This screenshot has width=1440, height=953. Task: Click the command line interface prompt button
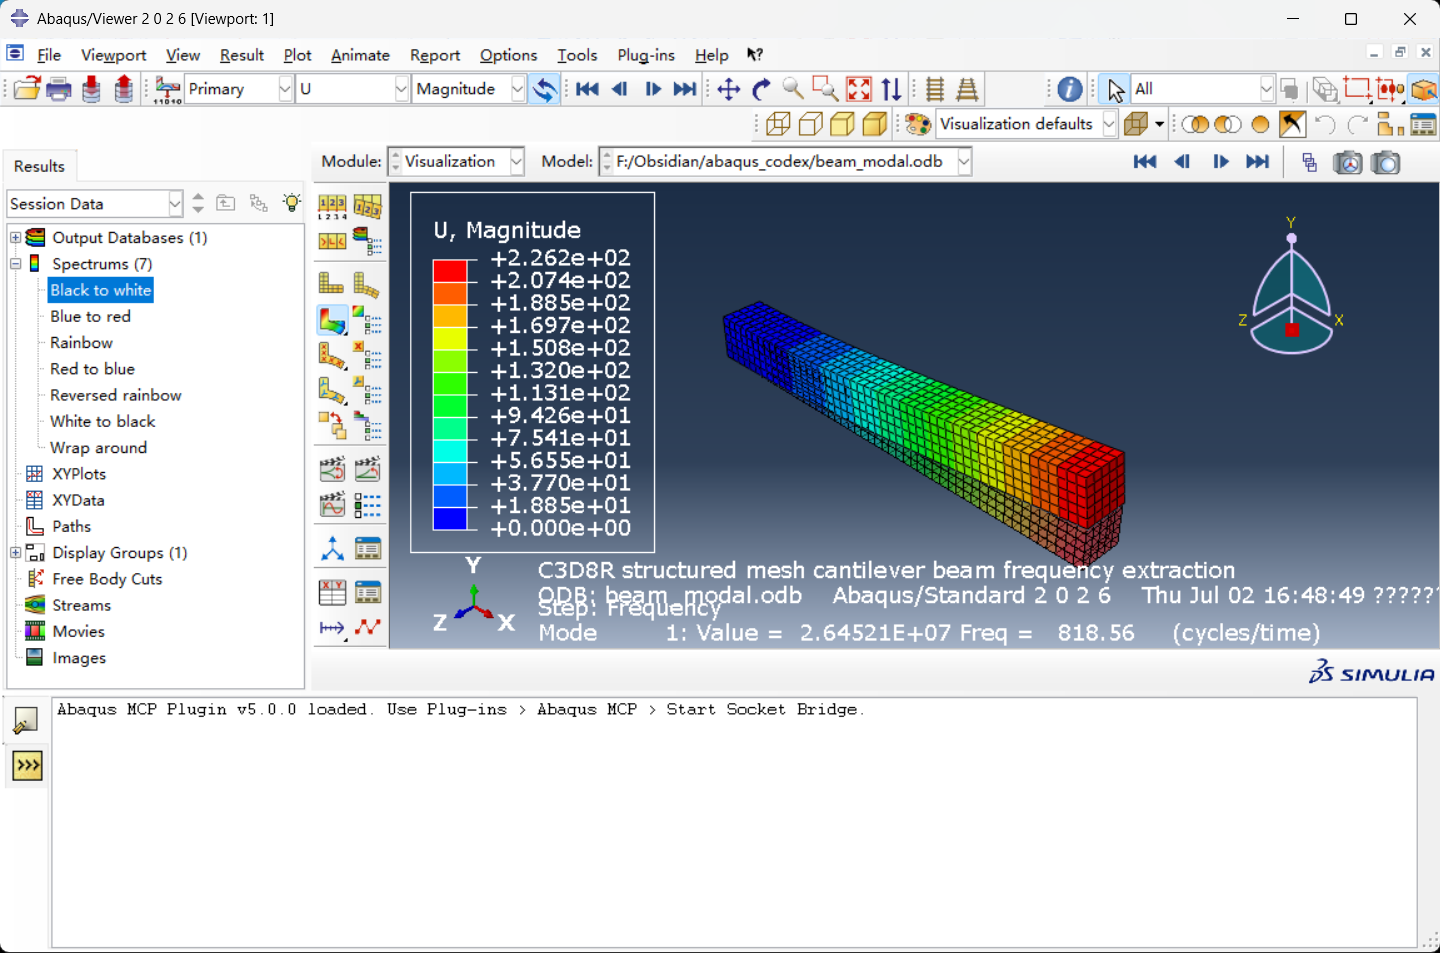(27, 766)
